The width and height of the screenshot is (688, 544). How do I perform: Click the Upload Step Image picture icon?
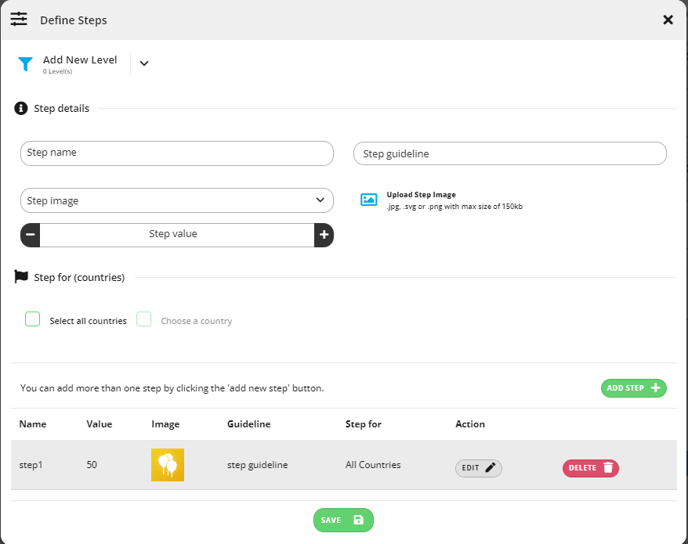point(369,200)
